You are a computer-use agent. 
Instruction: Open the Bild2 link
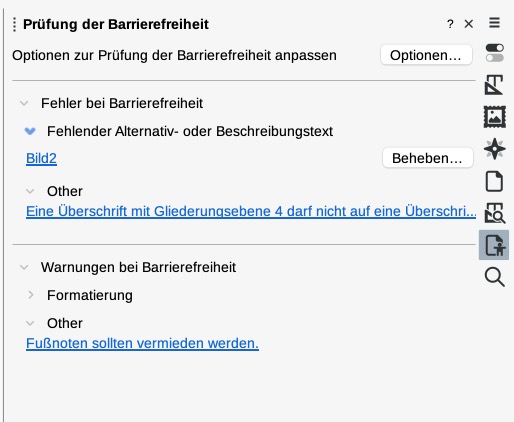[x=41, y=158]
